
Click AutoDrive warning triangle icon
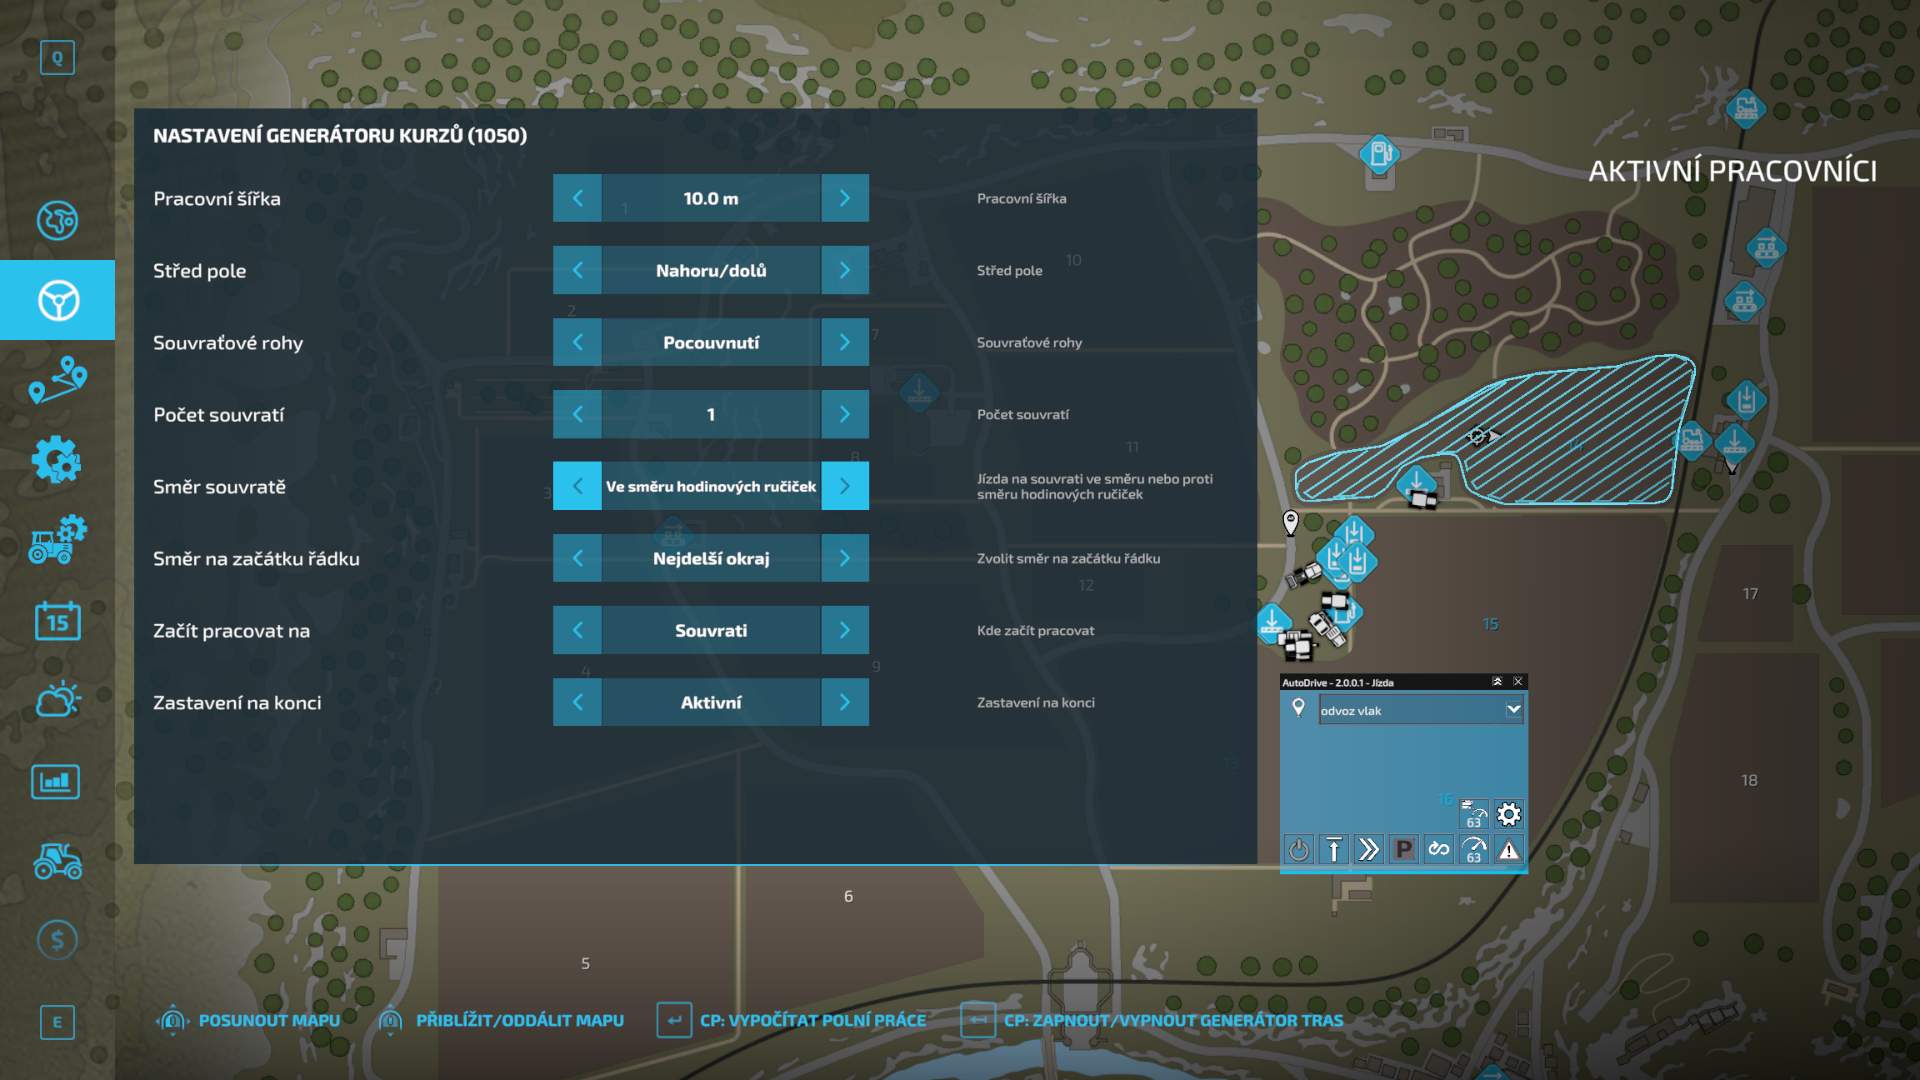(1509, 850)
